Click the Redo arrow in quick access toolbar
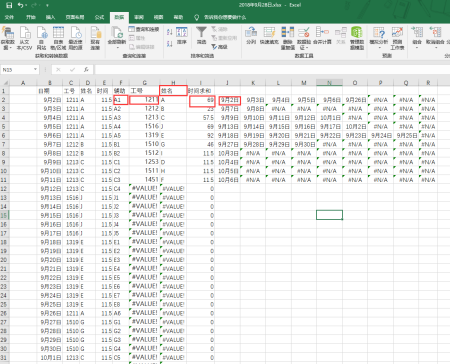 pos(34,5)
